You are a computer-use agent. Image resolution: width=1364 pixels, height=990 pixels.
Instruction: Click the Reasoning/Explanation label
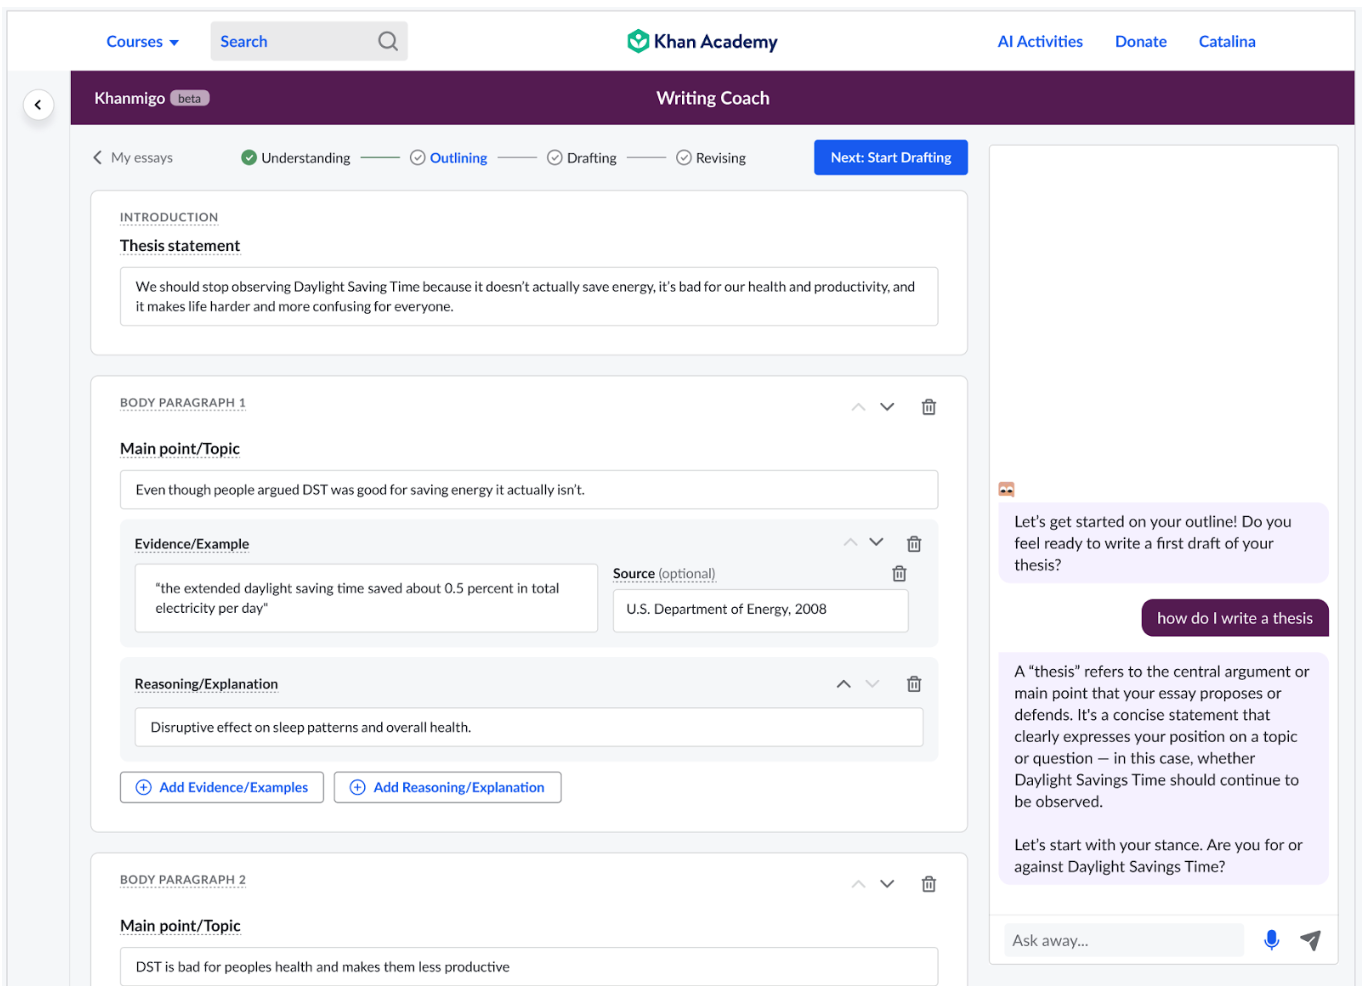coord(206,684)
